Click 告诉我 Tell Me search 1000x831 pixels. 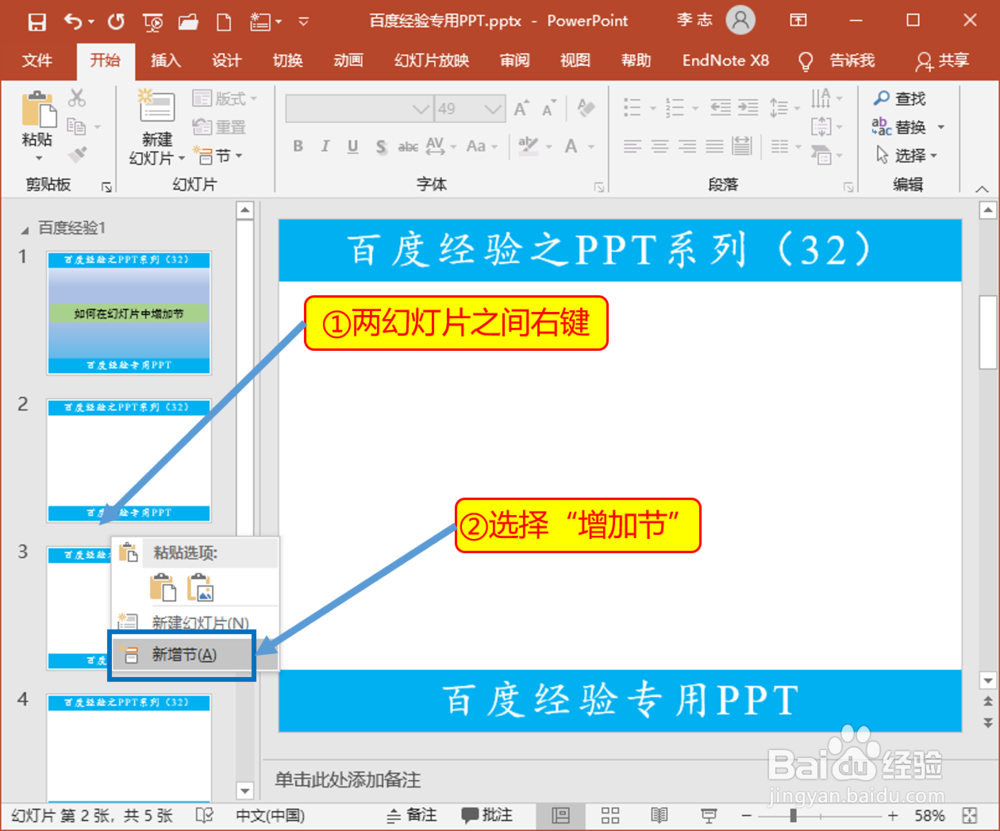837,61
